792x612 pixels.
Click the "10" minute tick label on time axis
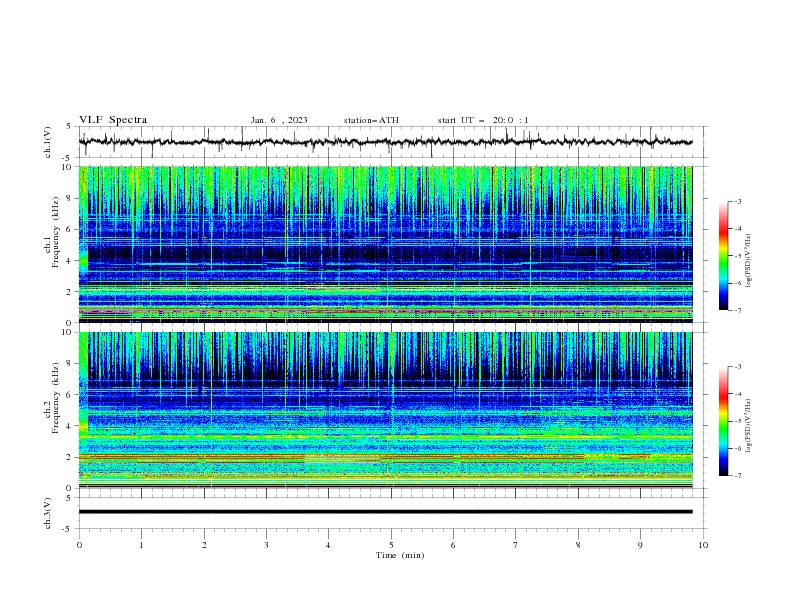coord(703,545)
